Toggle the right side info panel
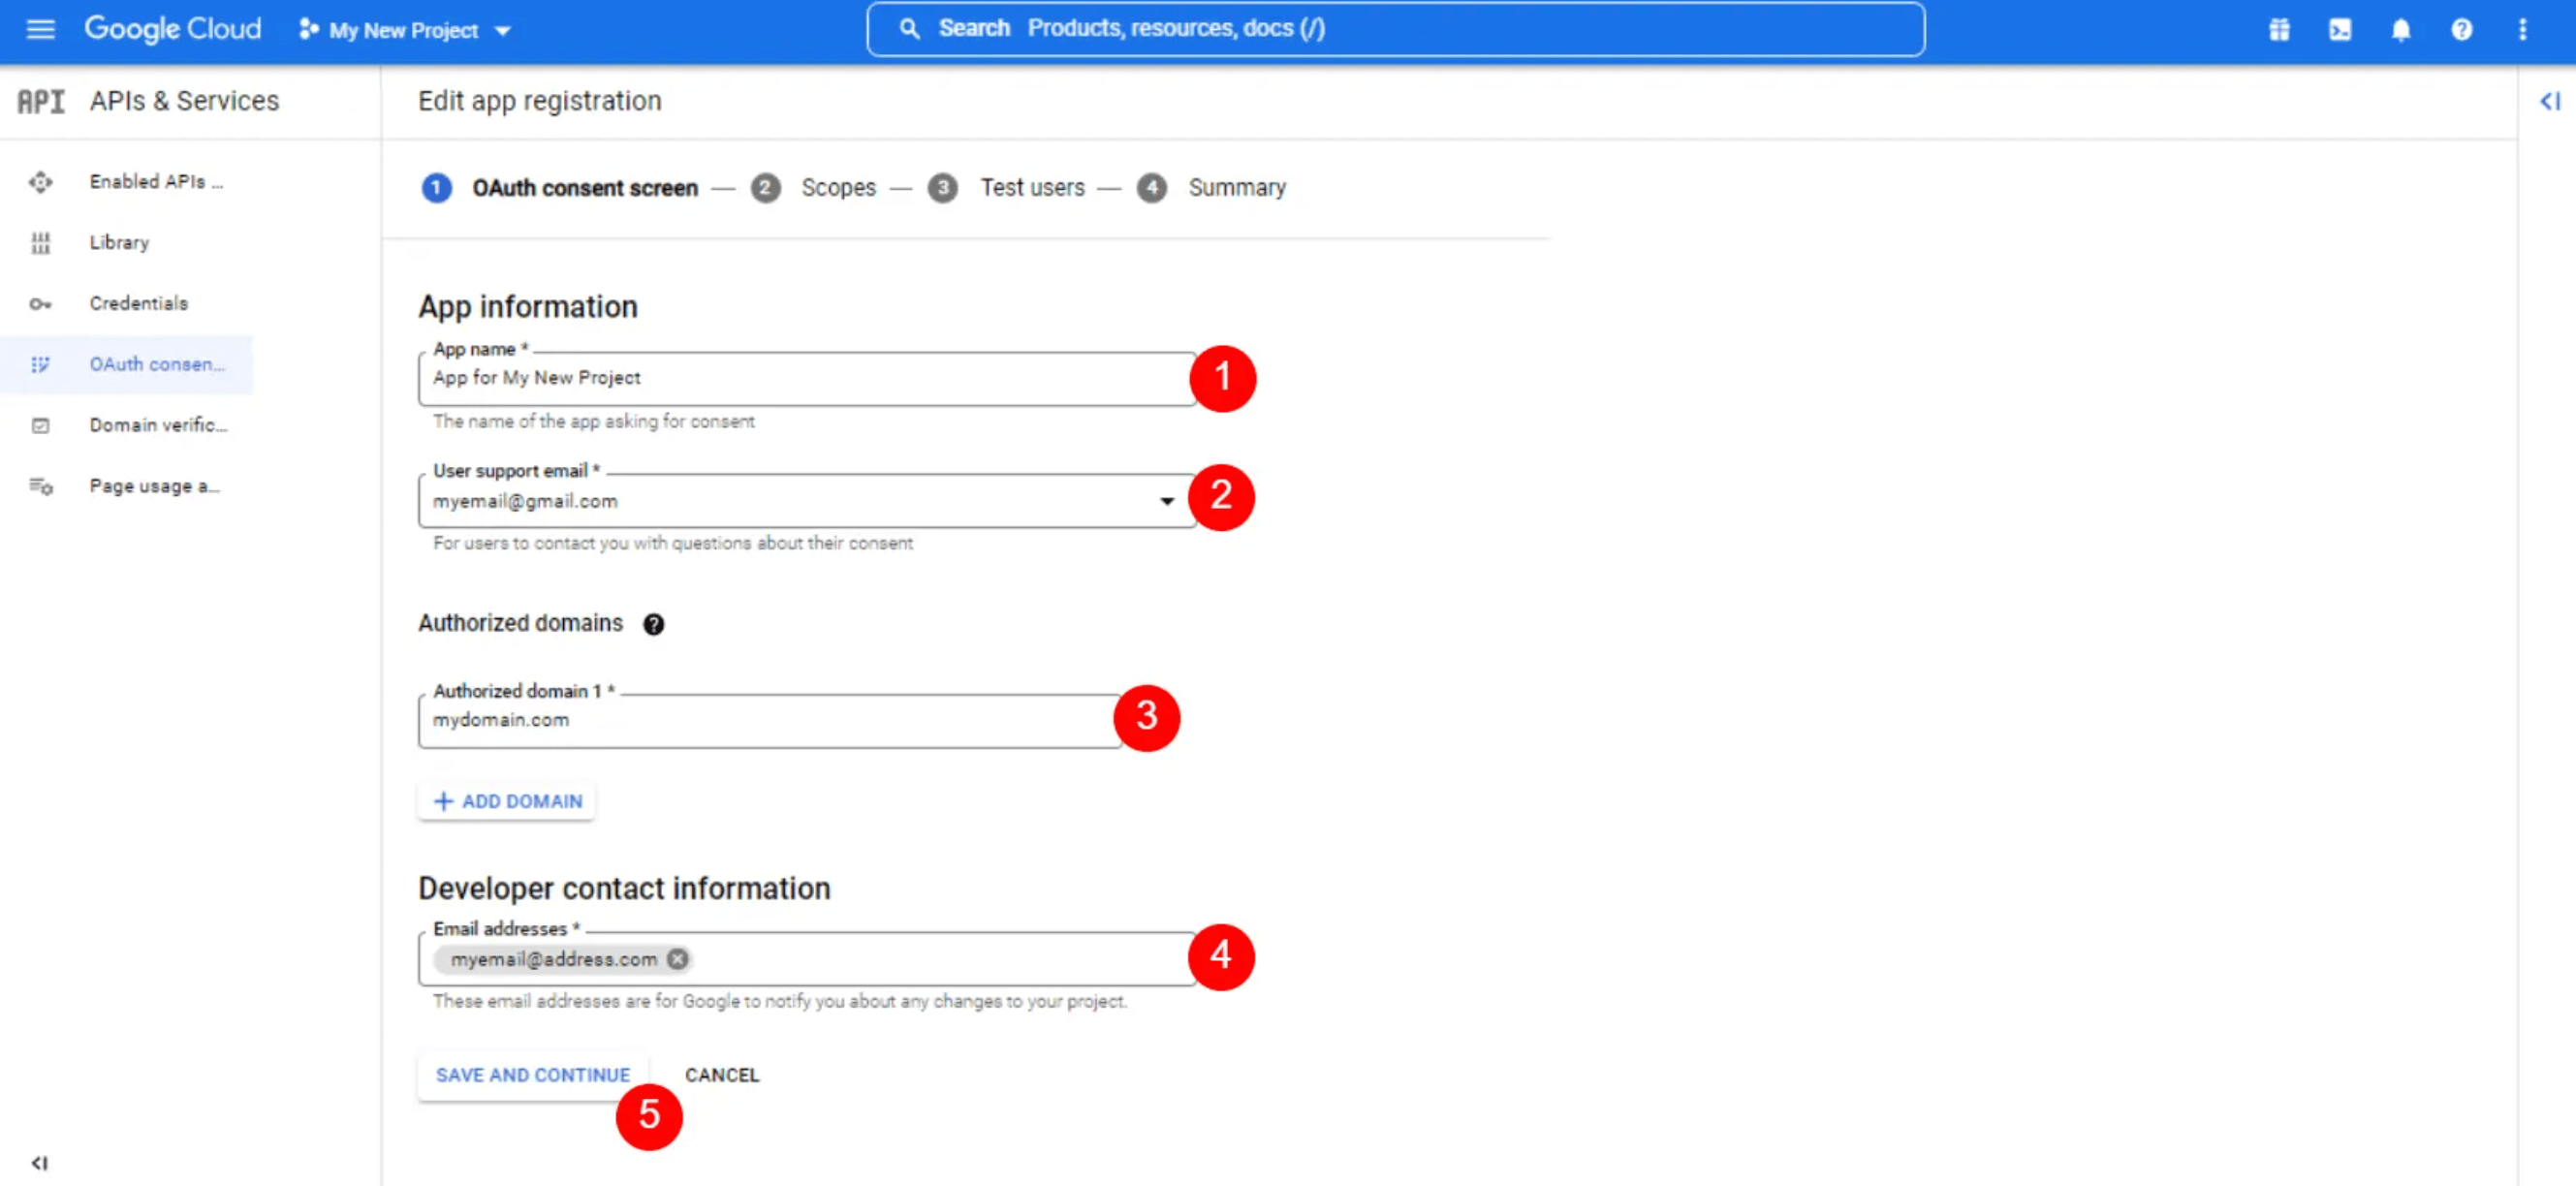This screenshot has height=1186, width=2576. coord(2549,101)
